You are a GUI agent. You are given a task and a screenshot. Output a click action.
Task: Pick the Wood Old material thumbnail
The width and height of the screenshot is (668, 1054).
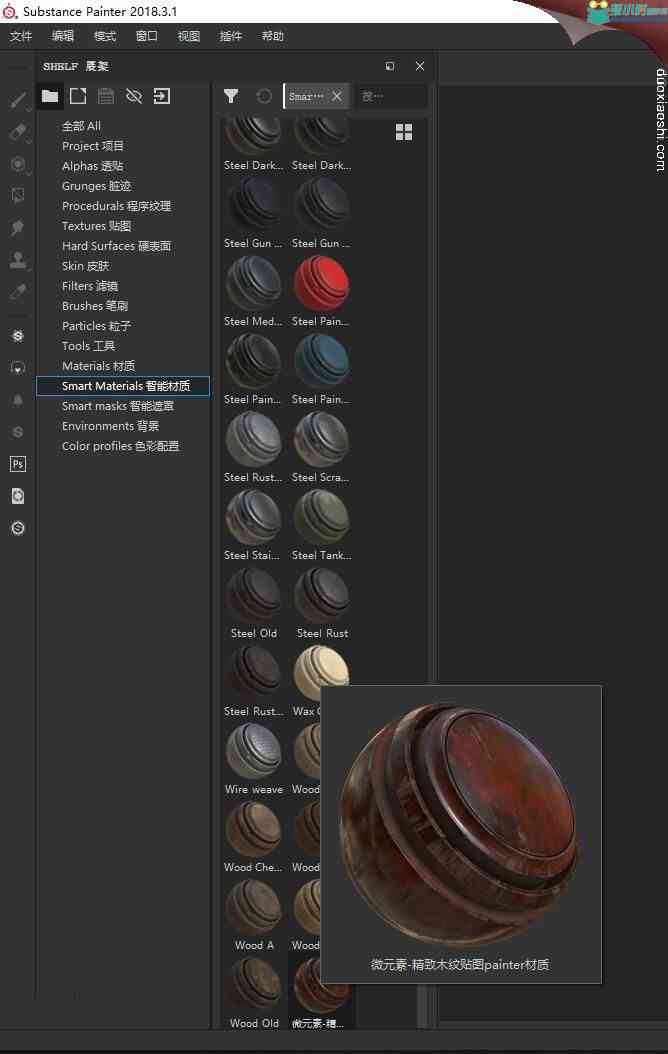tap(253, 985)
